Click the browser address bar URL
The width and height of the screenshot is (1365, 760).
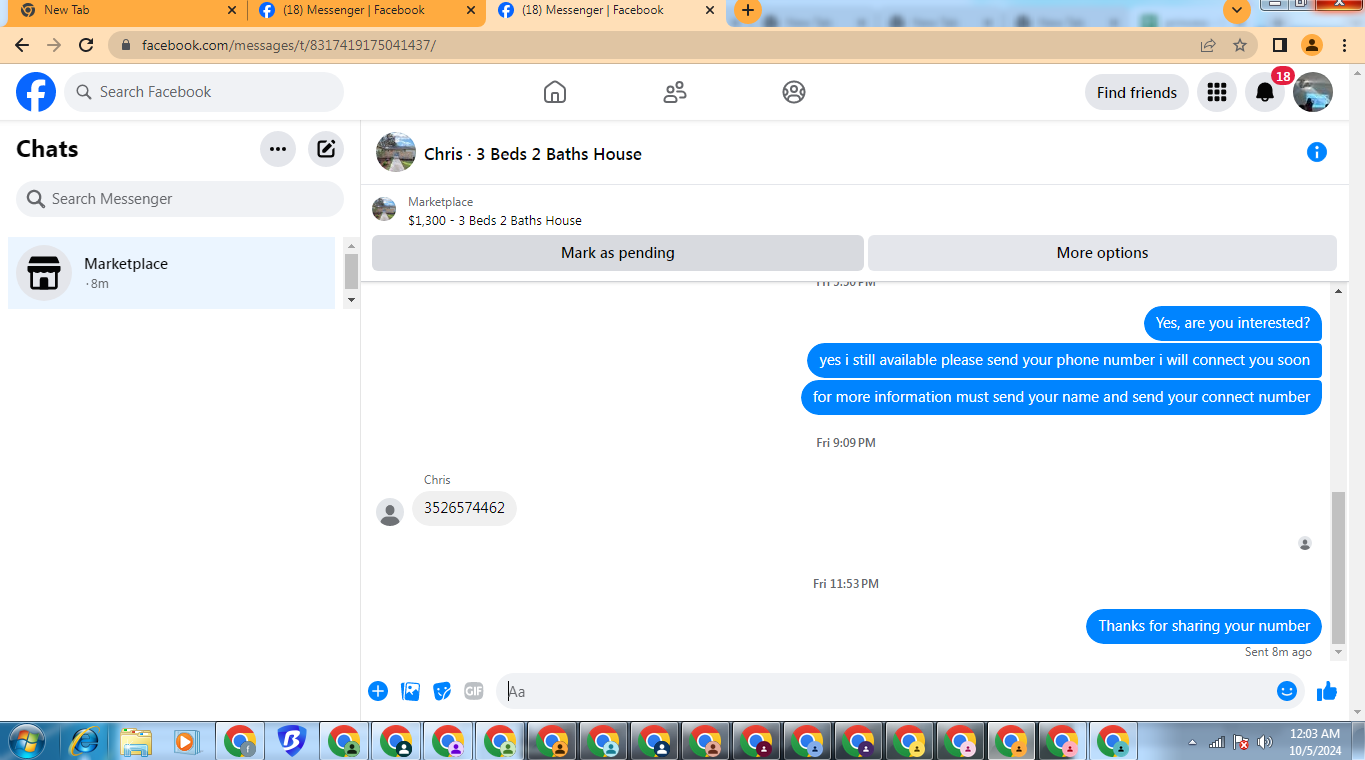pos(289,45)
